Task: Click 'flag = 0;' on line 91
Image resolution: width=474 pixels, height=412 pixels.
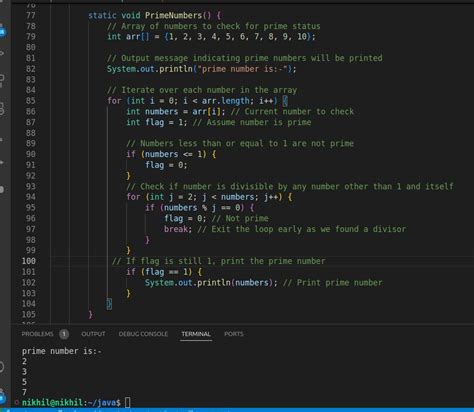Action: 166,165
